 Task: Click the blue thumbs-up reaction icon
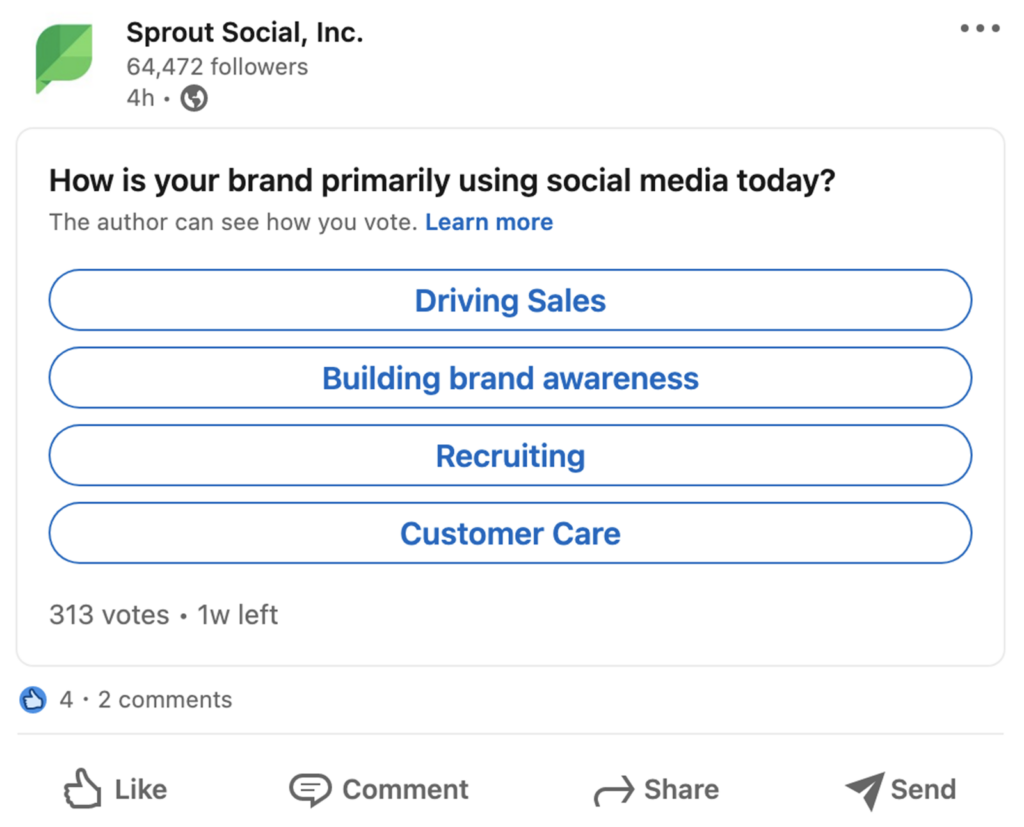pos(33,700)
